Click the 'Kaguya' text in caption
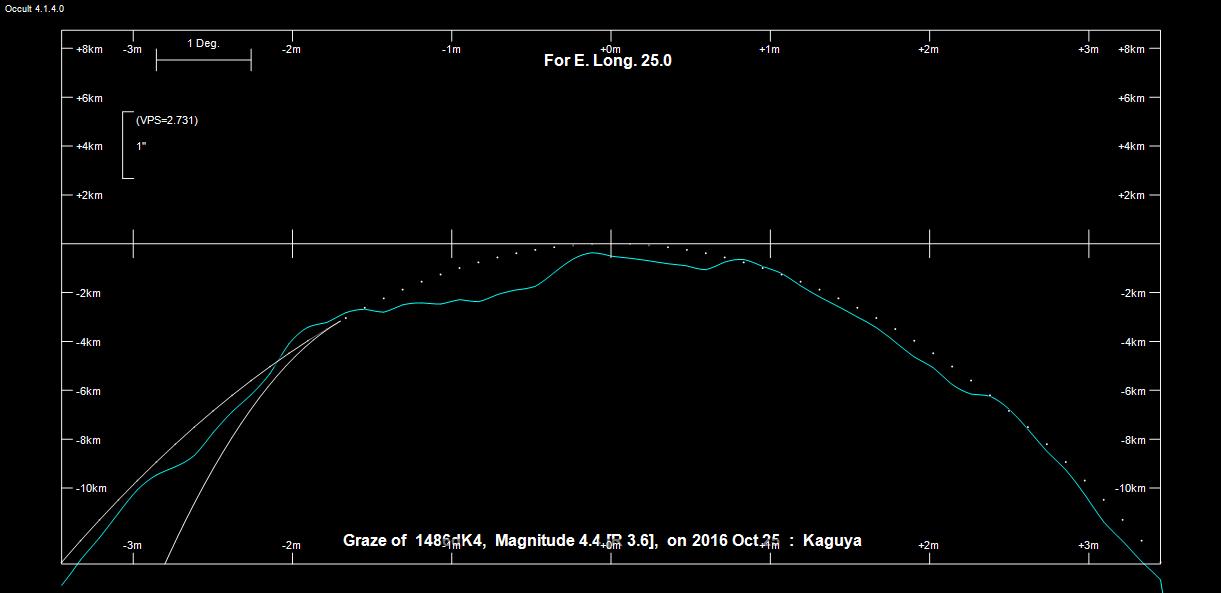1221x593 pixels. 831,541
